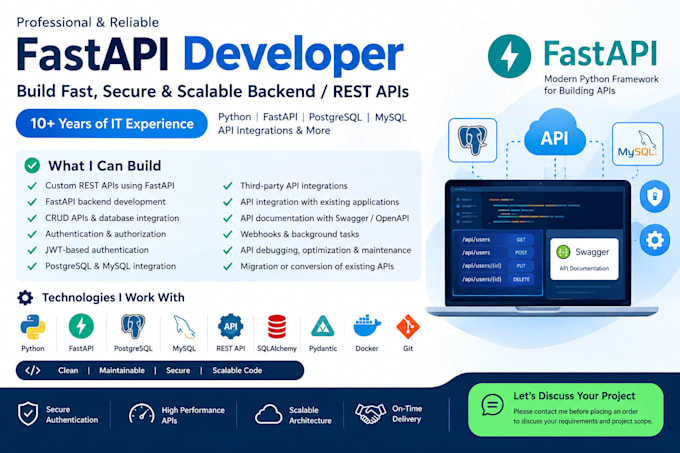Click the Pydantic triangle icon
The image size is (680, 453).
point(323,327)
